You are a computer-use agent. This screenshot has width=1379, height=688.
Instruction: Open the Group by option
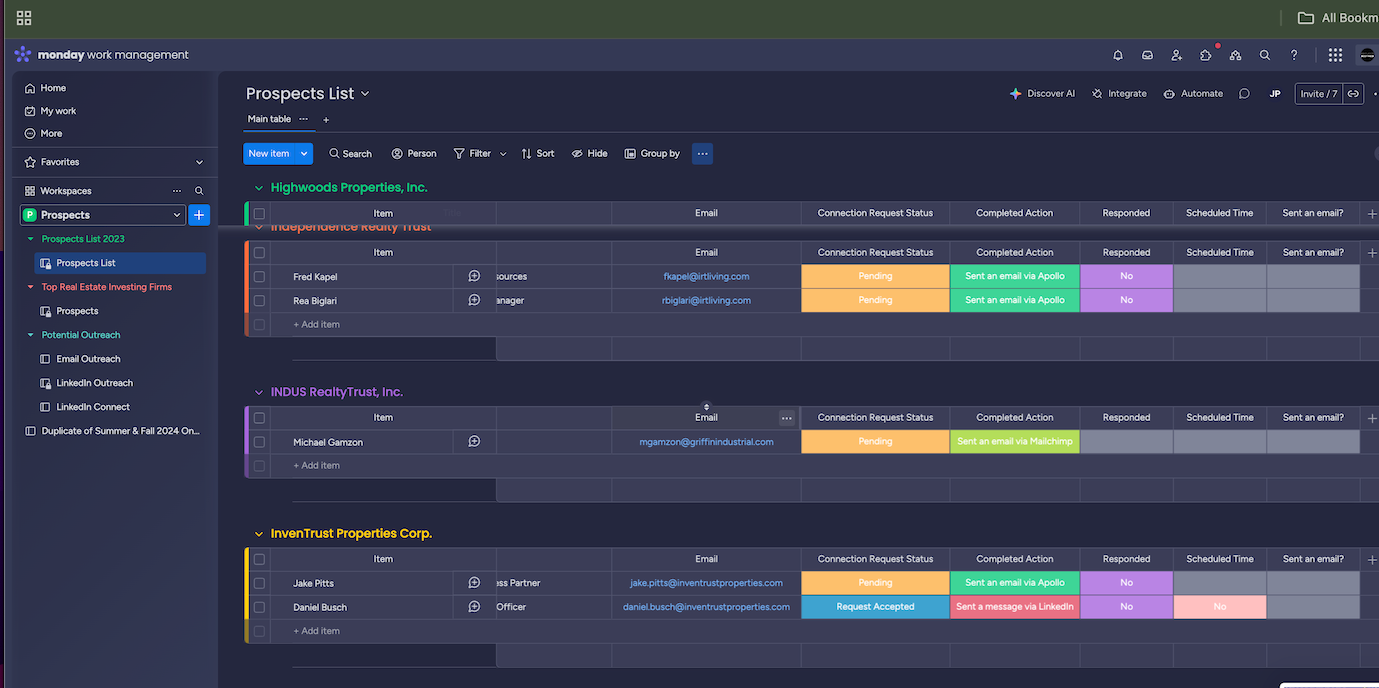click(652, 154)
